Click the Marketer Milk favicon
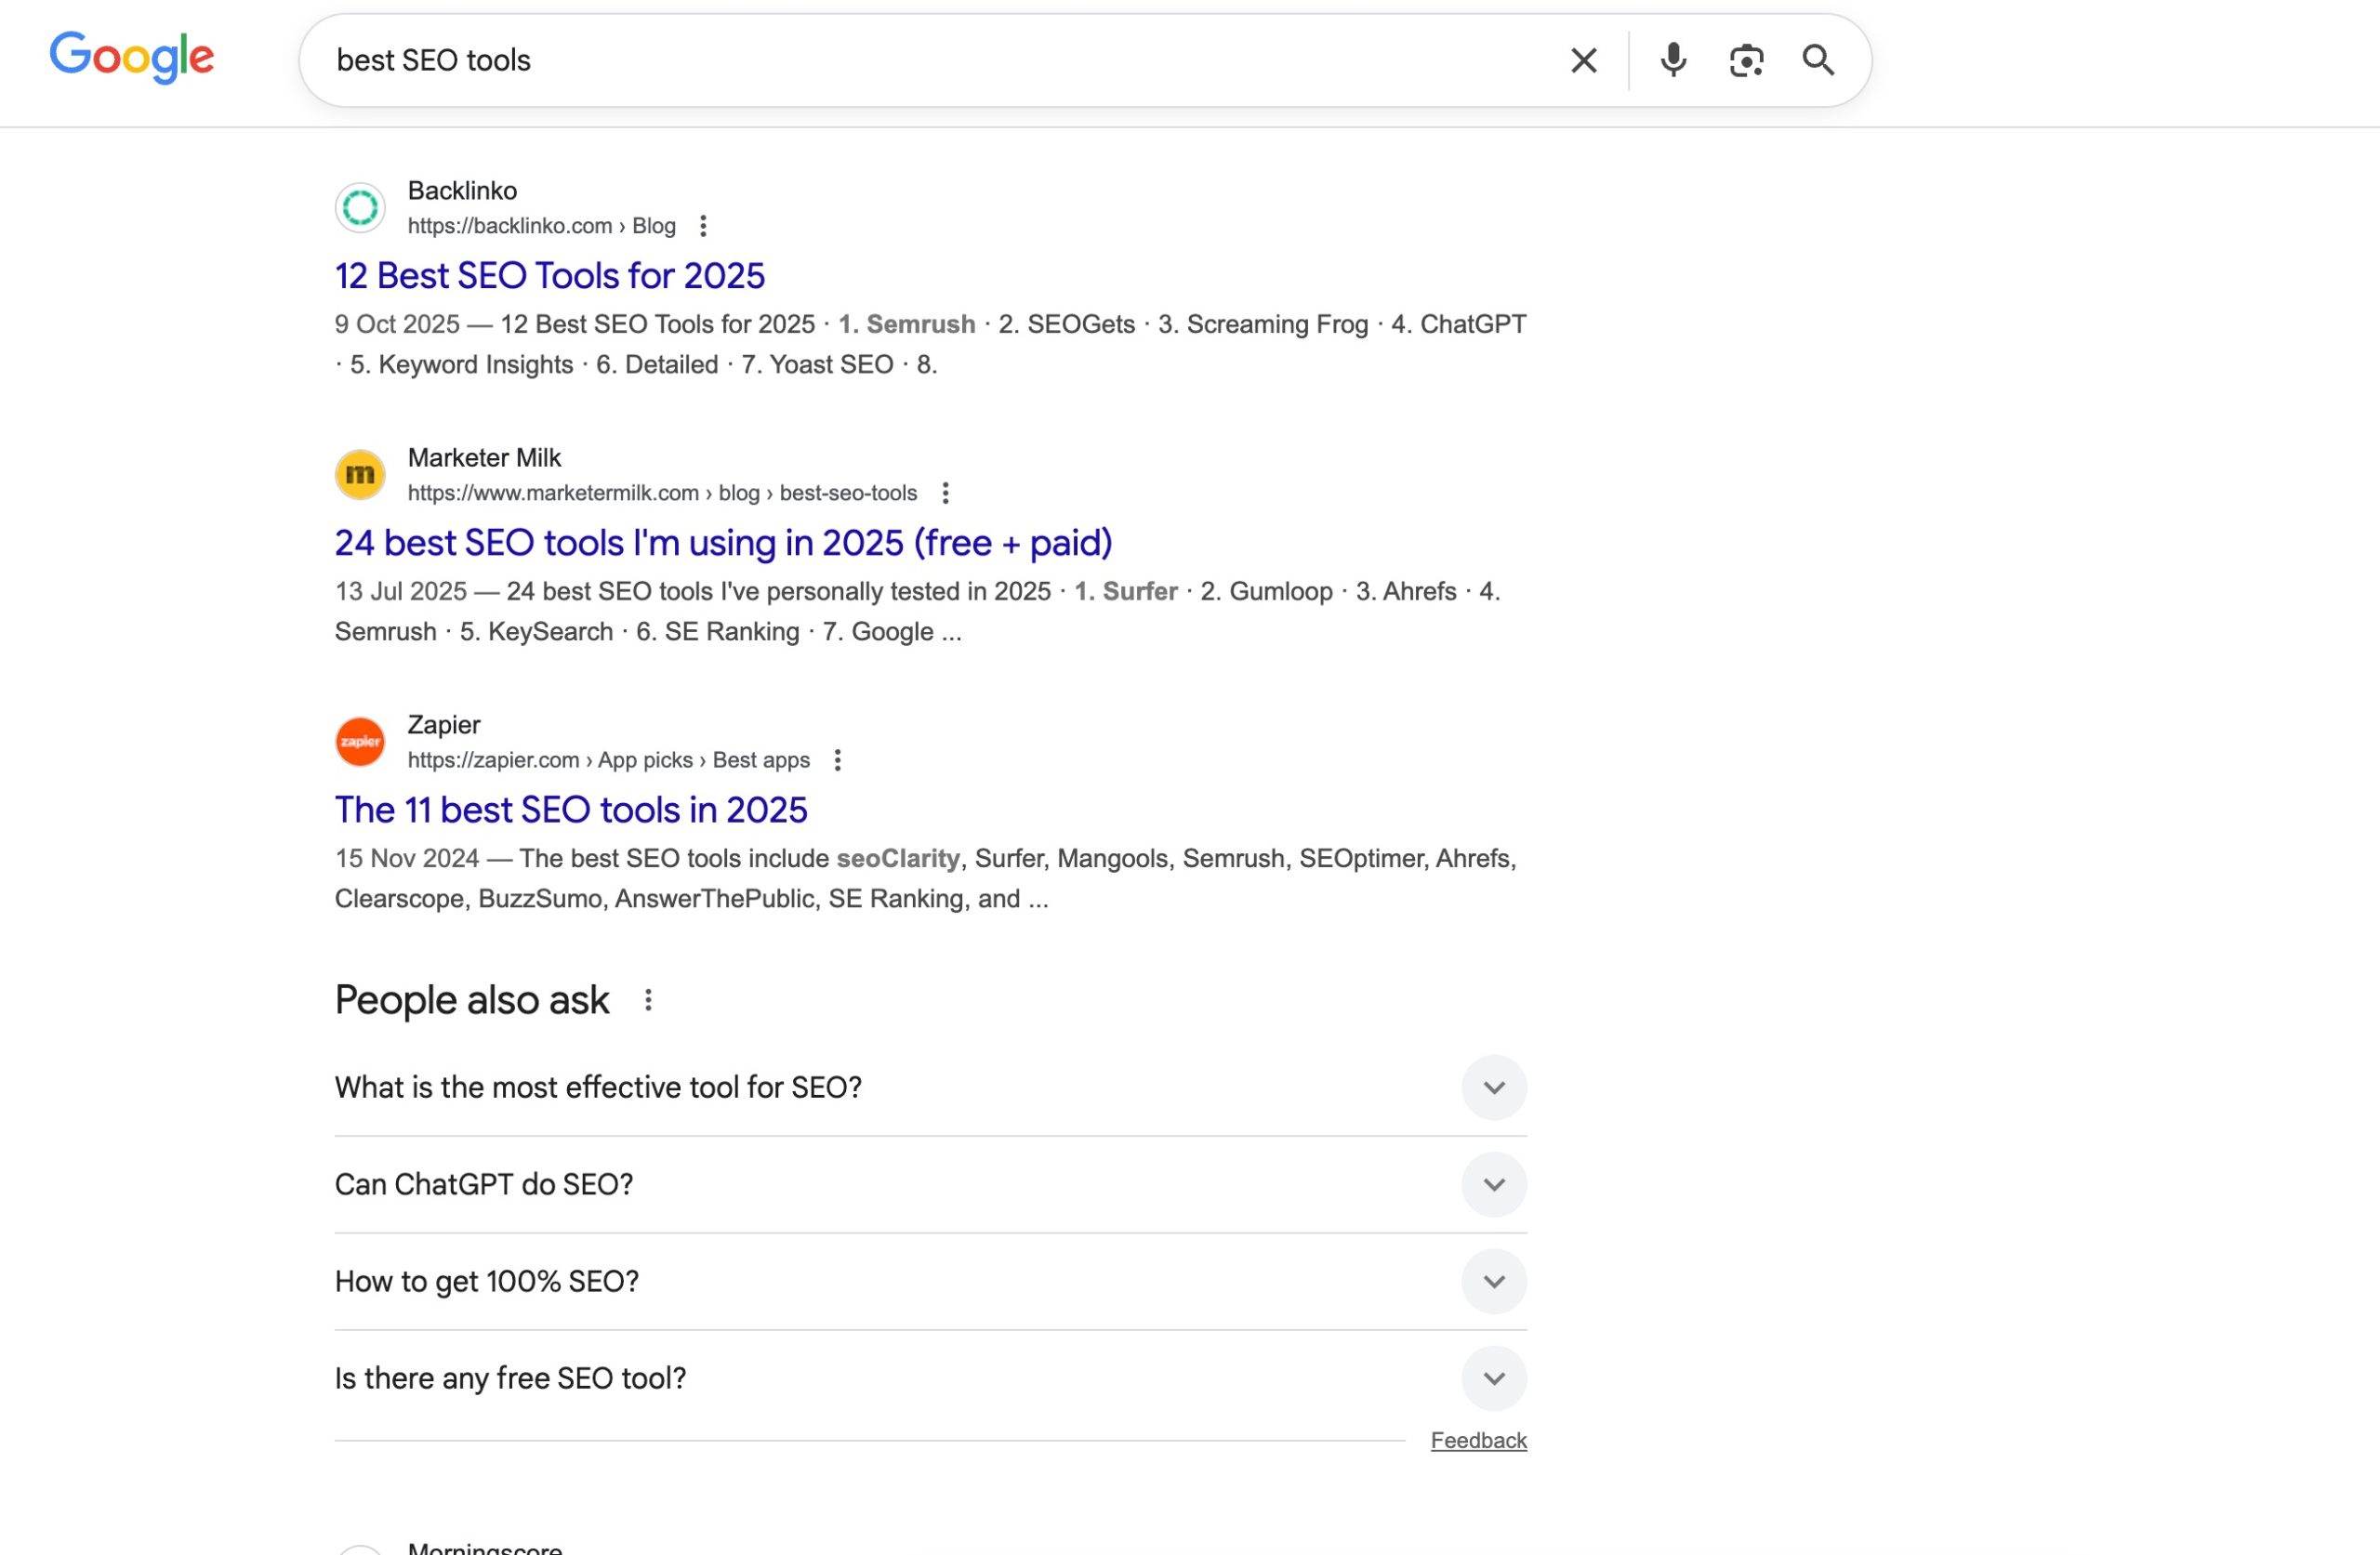 tap(360, 474)
